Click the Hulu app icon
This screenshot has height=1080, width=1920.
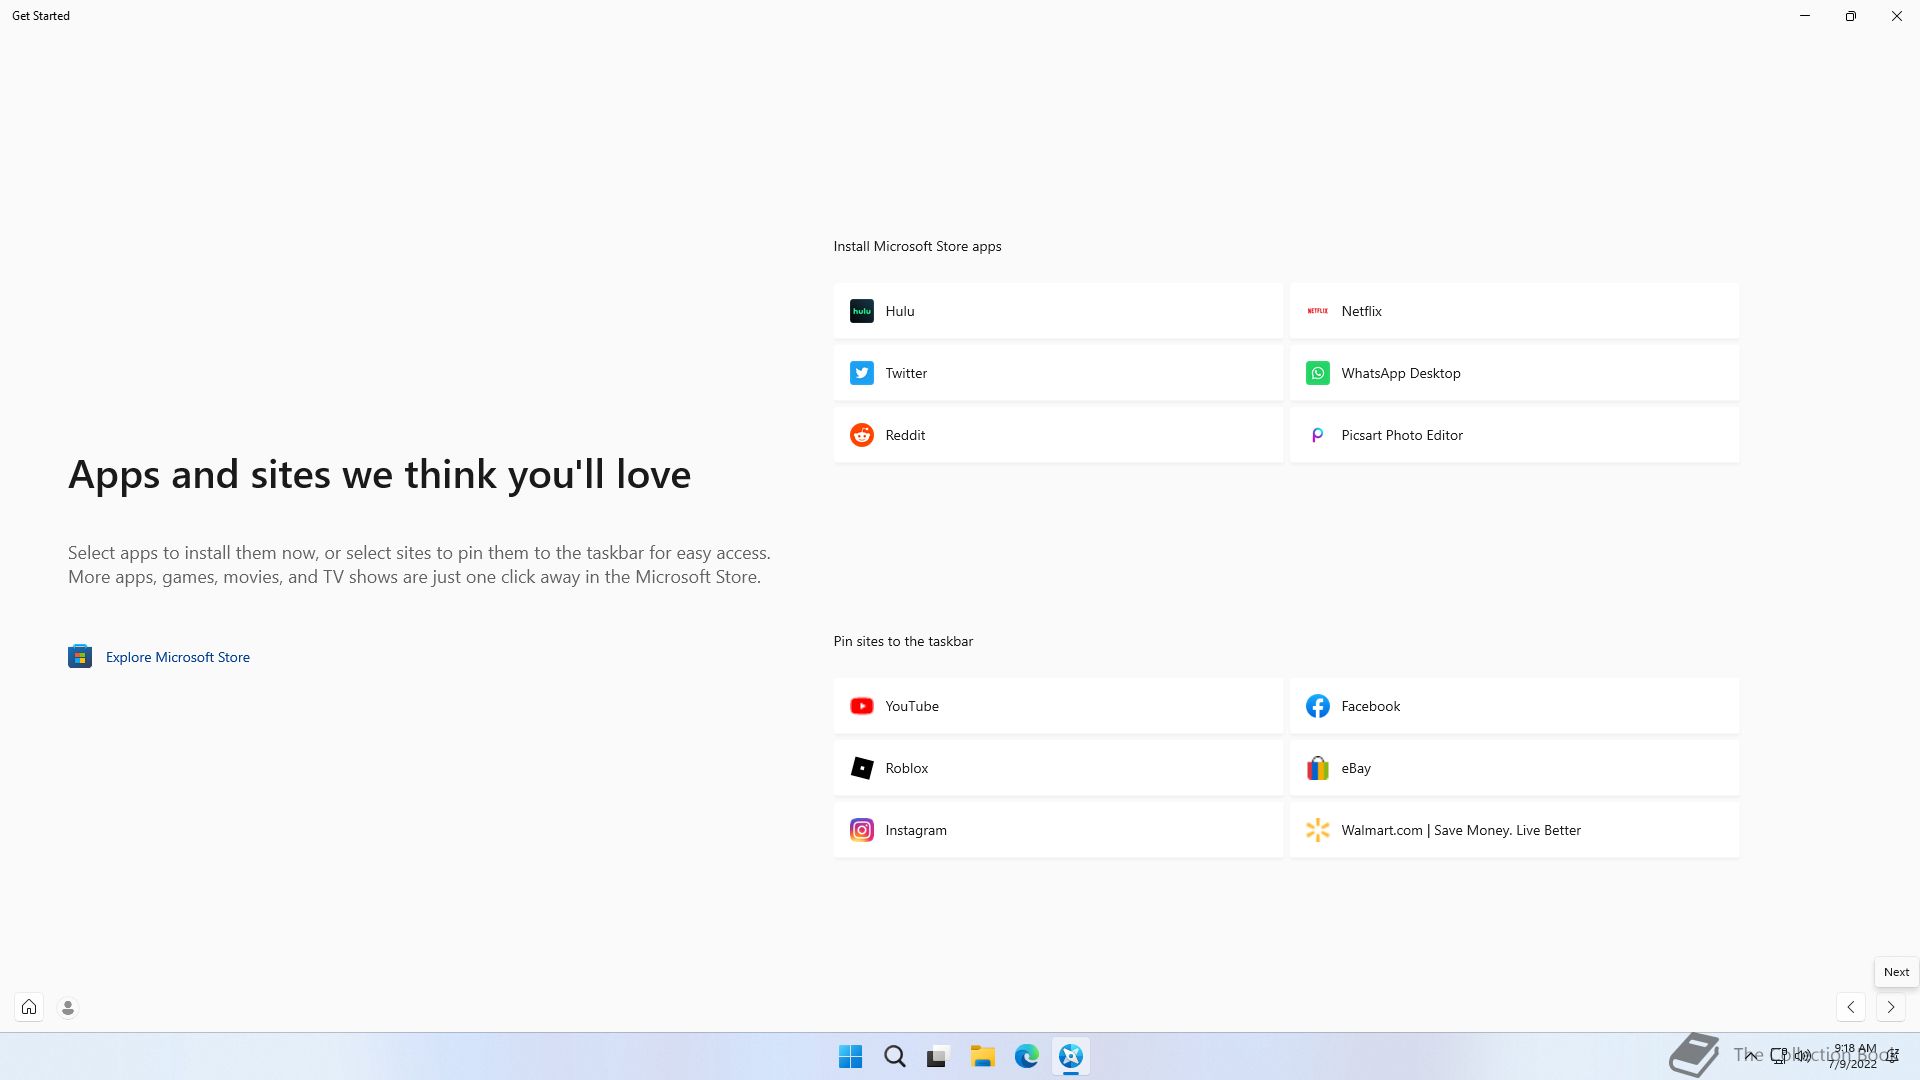[861, 311]
